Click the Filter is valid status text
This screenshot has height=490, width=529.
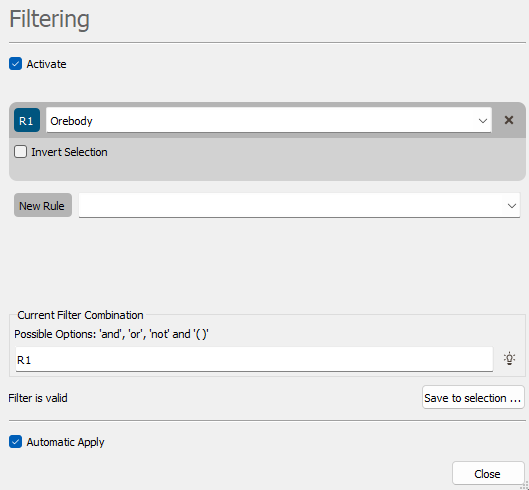coord(38,398)
